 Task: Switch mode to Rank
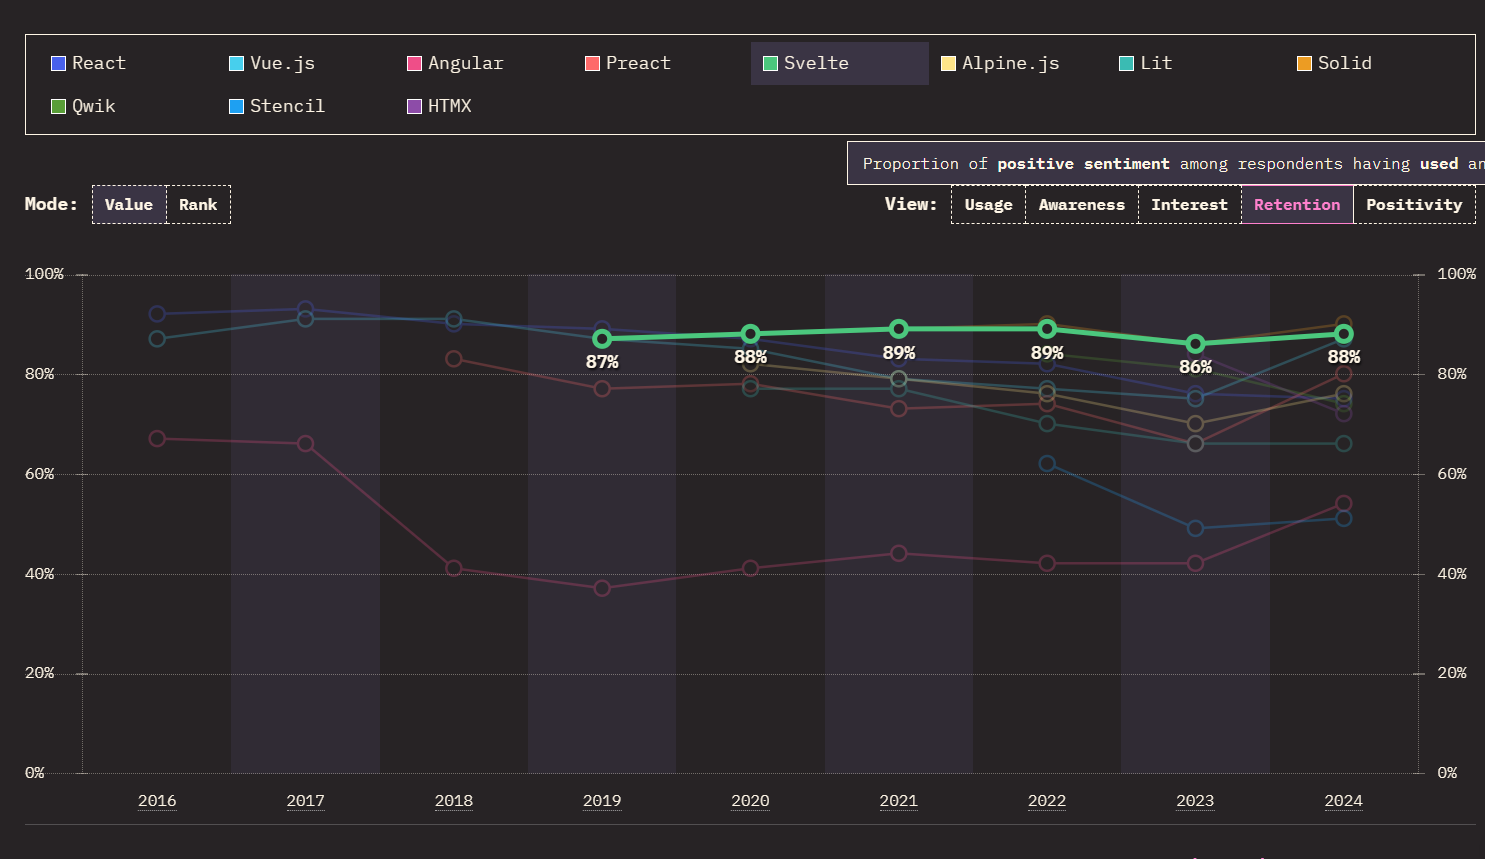tap(198, 204)
